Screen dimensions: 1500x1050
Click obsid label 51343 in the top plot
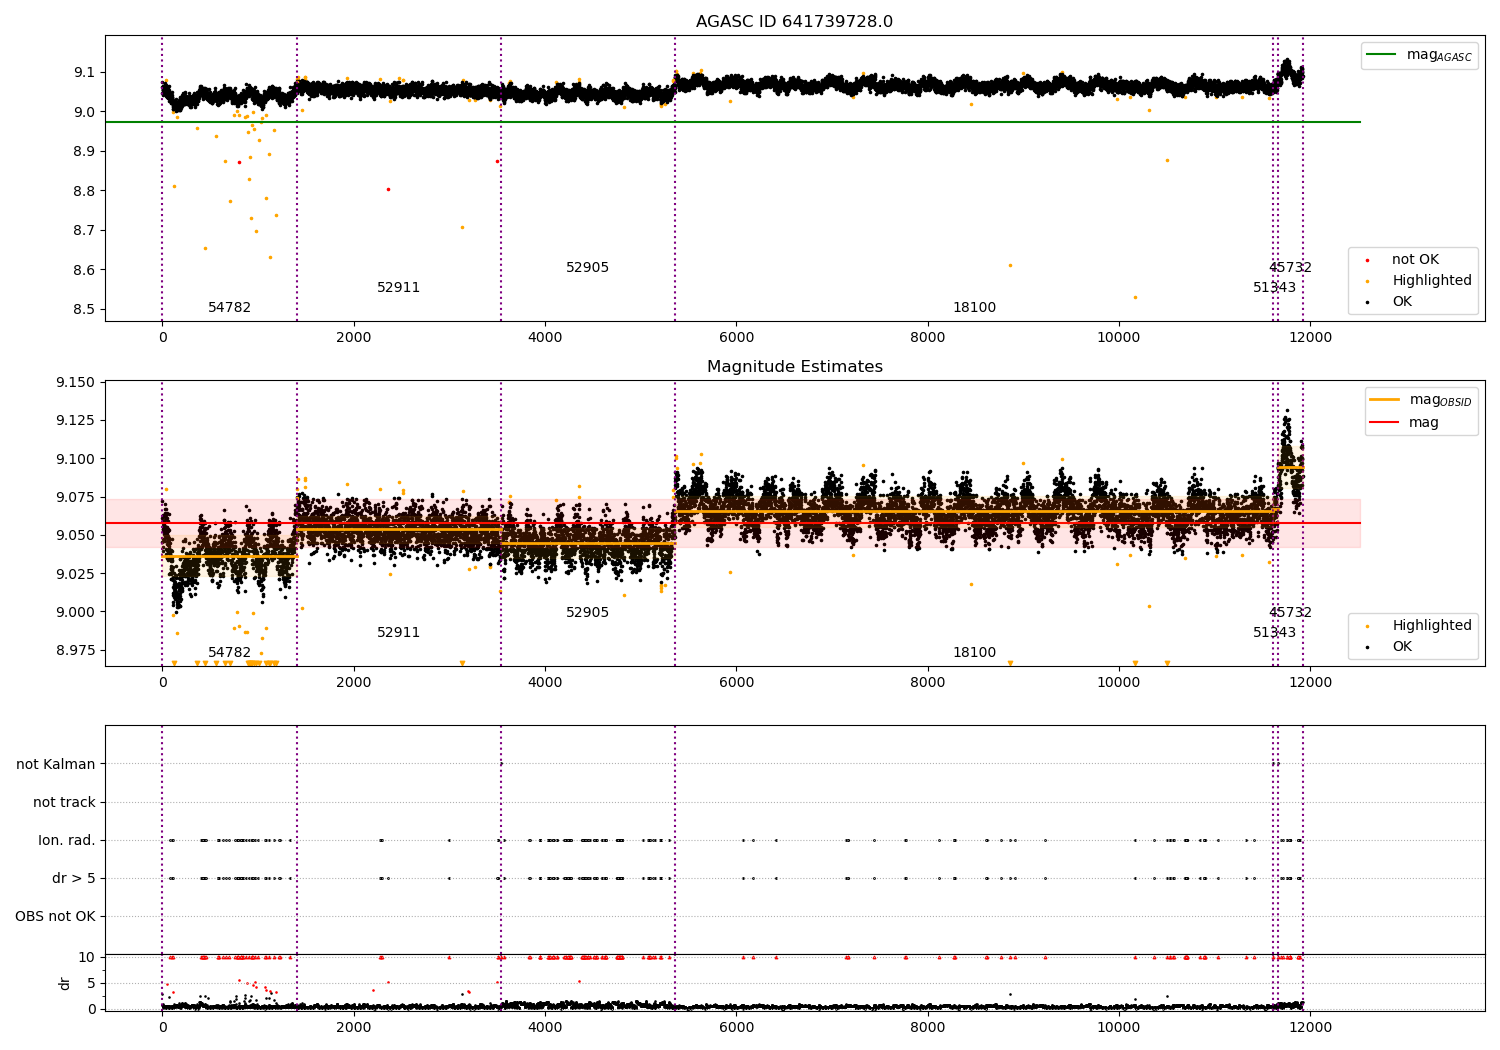1274,288
